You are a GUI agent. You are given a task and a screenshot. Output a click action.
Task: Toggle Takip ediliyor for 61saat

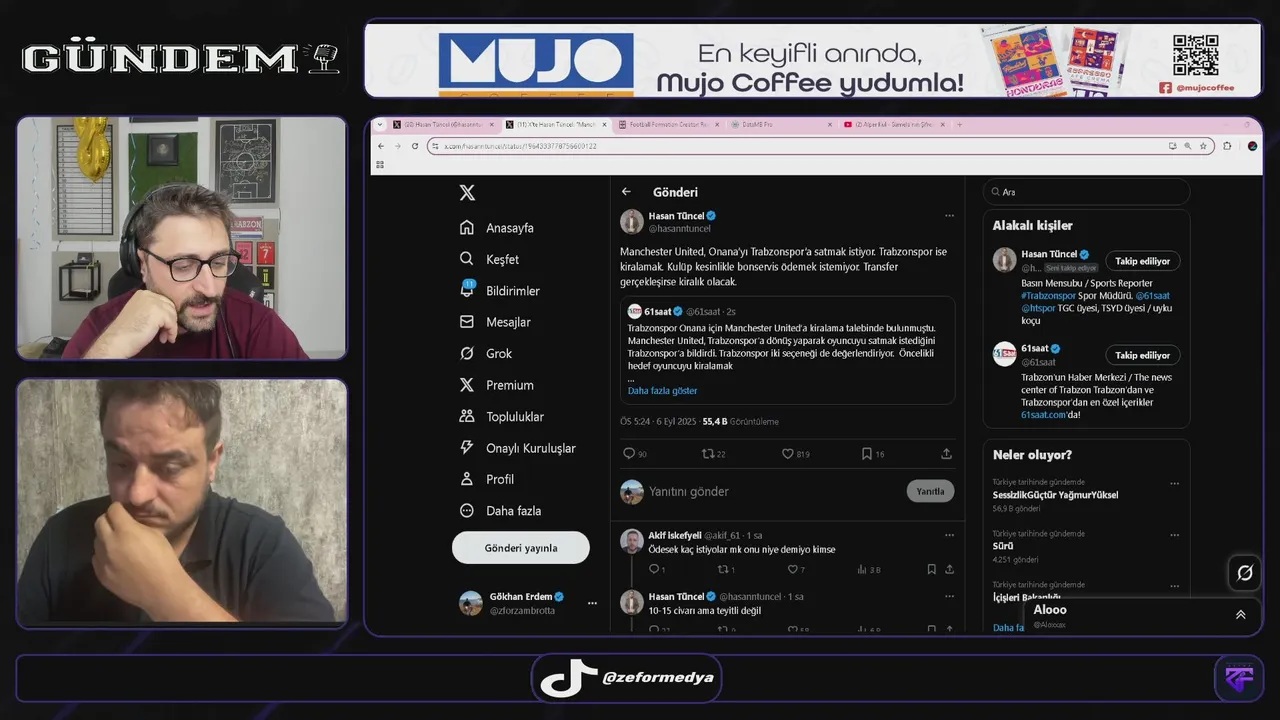coord(1142,355)
